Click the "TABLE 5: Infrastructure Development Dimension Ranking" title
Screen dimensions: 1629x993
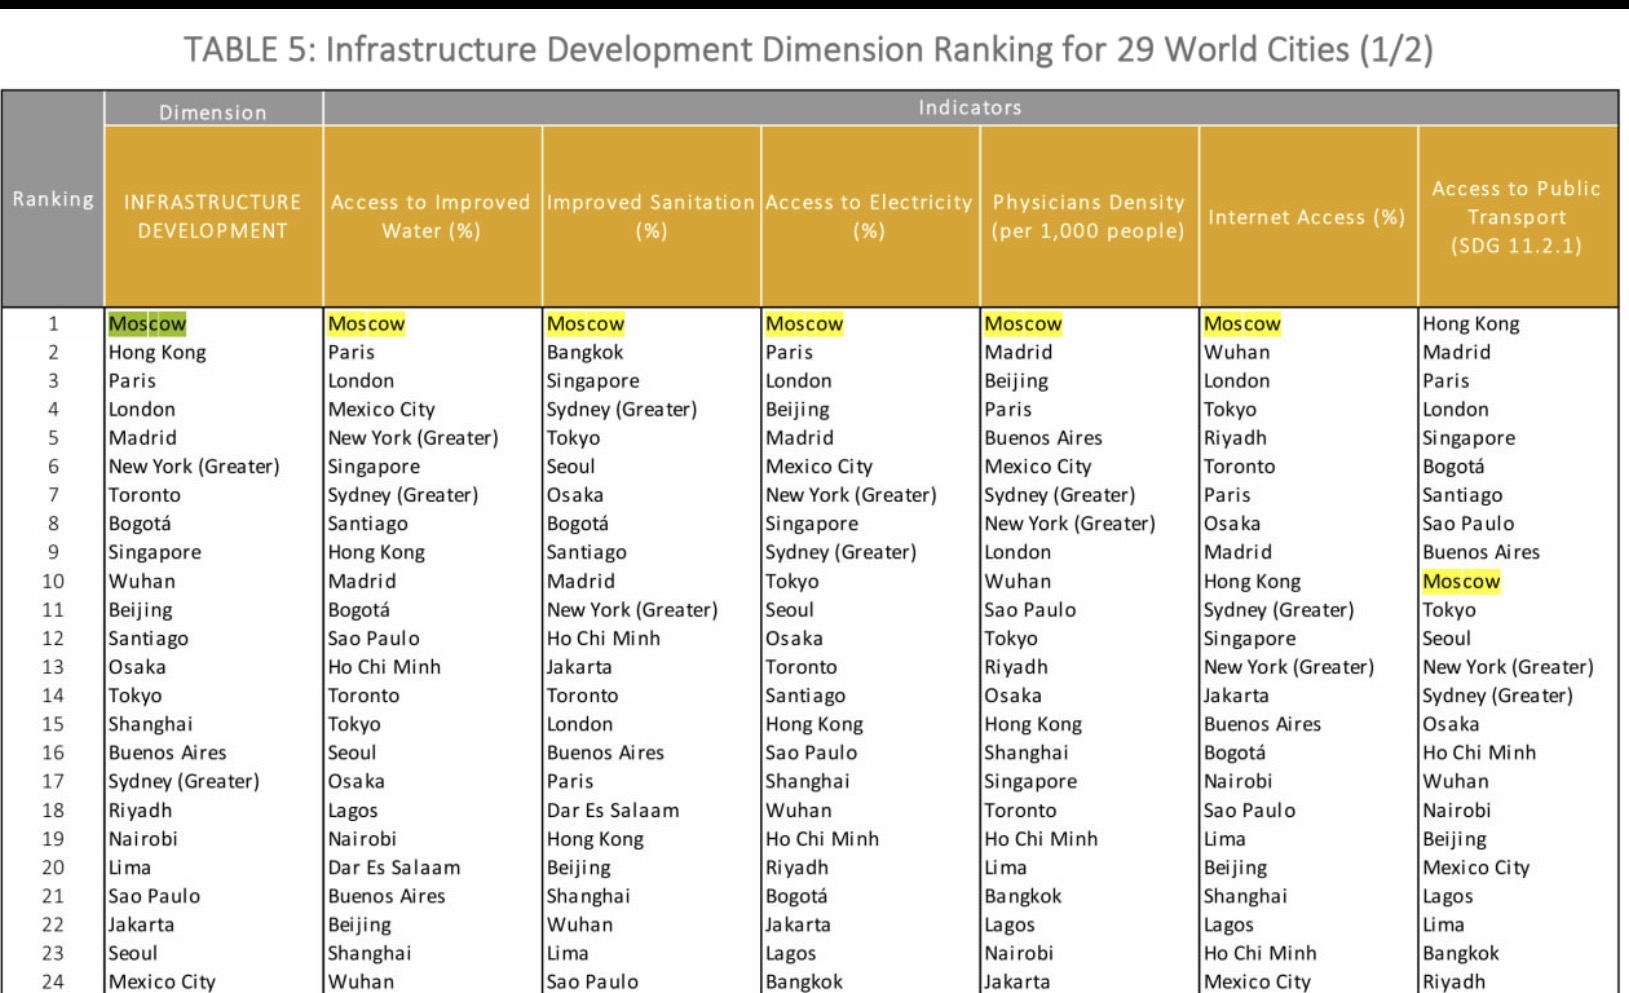coord(808,49)
